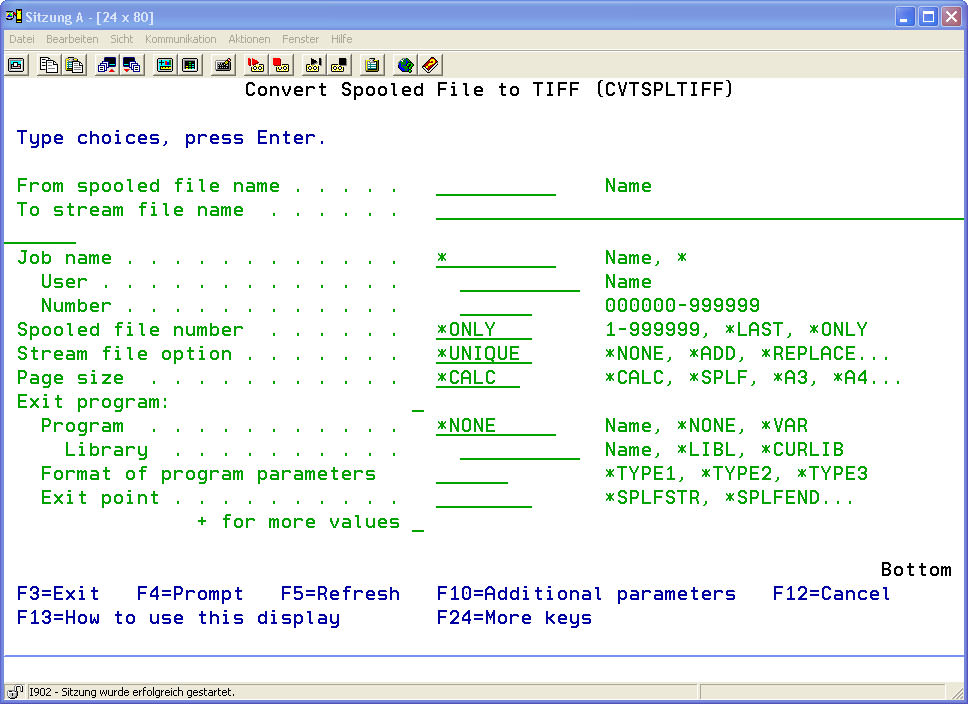Click the help book icon with question mark
This screenshot has width=968, height=704.
coord(430,65)
